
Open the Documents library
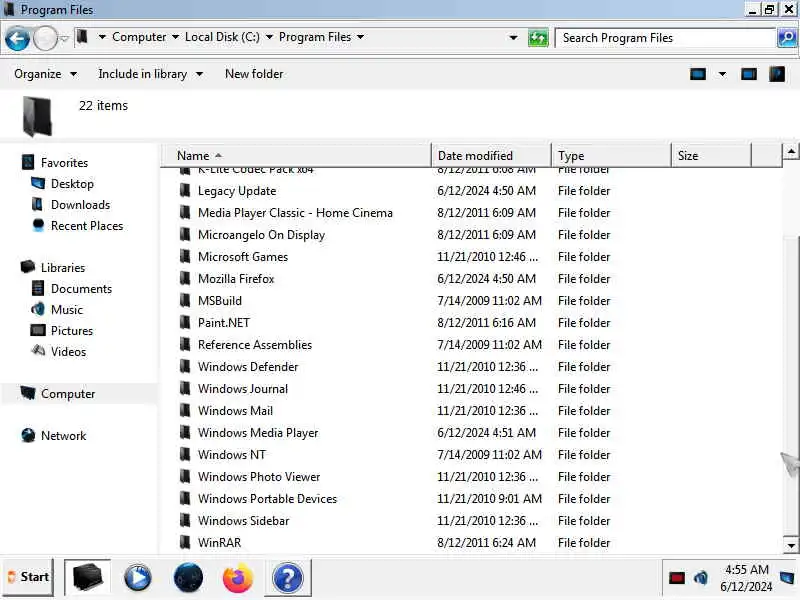point(81,289)
